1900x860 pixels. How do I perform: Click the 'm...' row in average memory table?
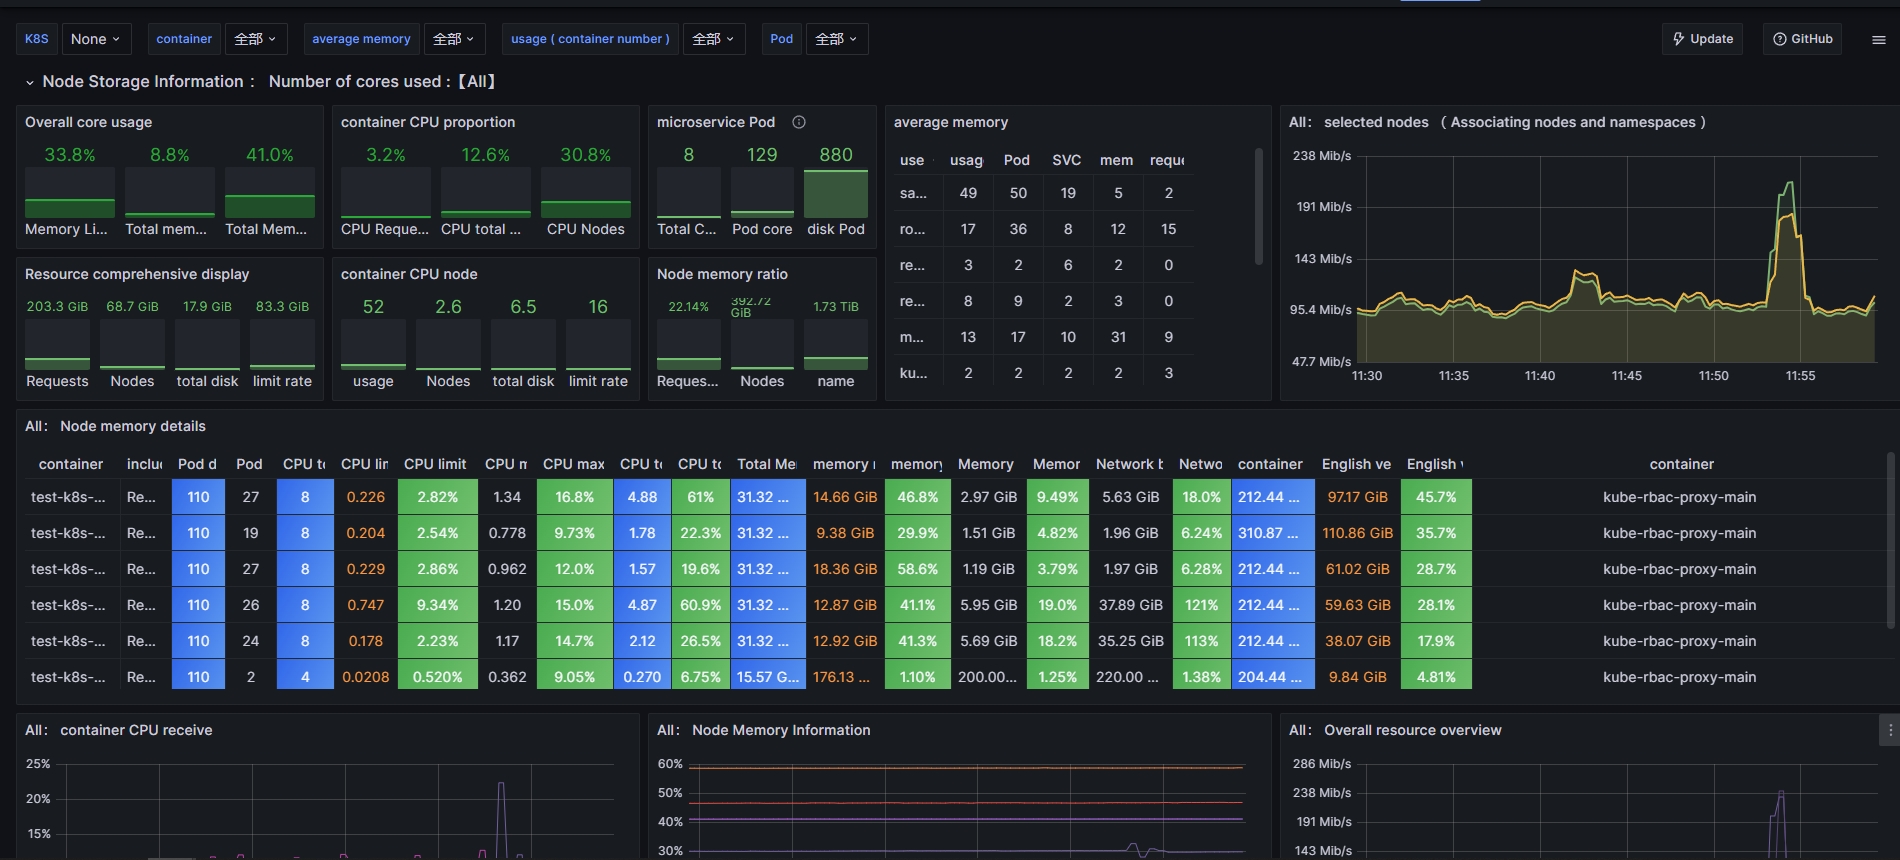tap(1043, 337)
